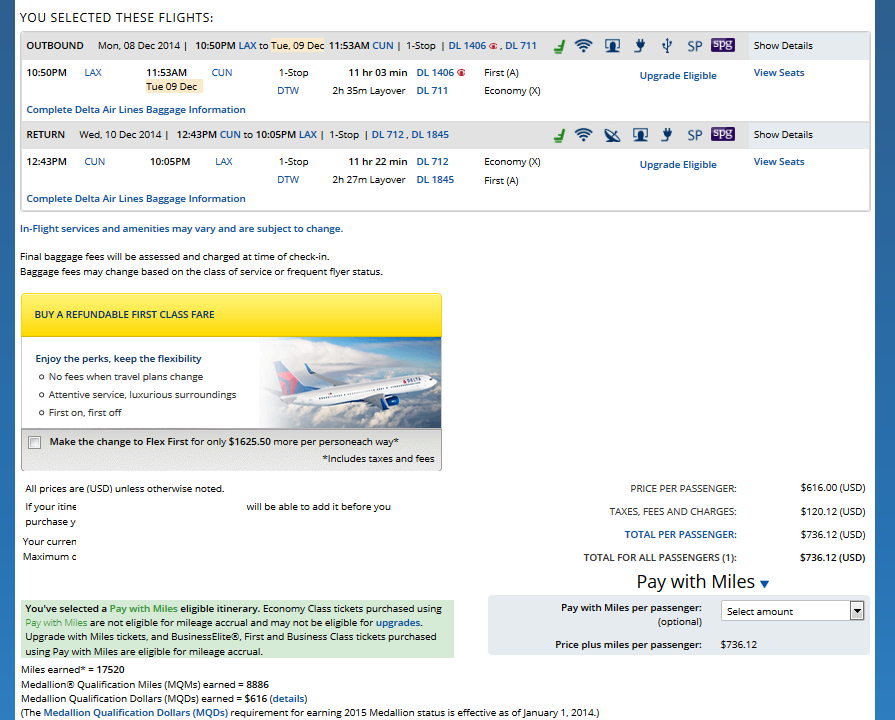895x720 pixels.
Task: Open View Seats for the outbound flight
Action: tap(778, 73)
